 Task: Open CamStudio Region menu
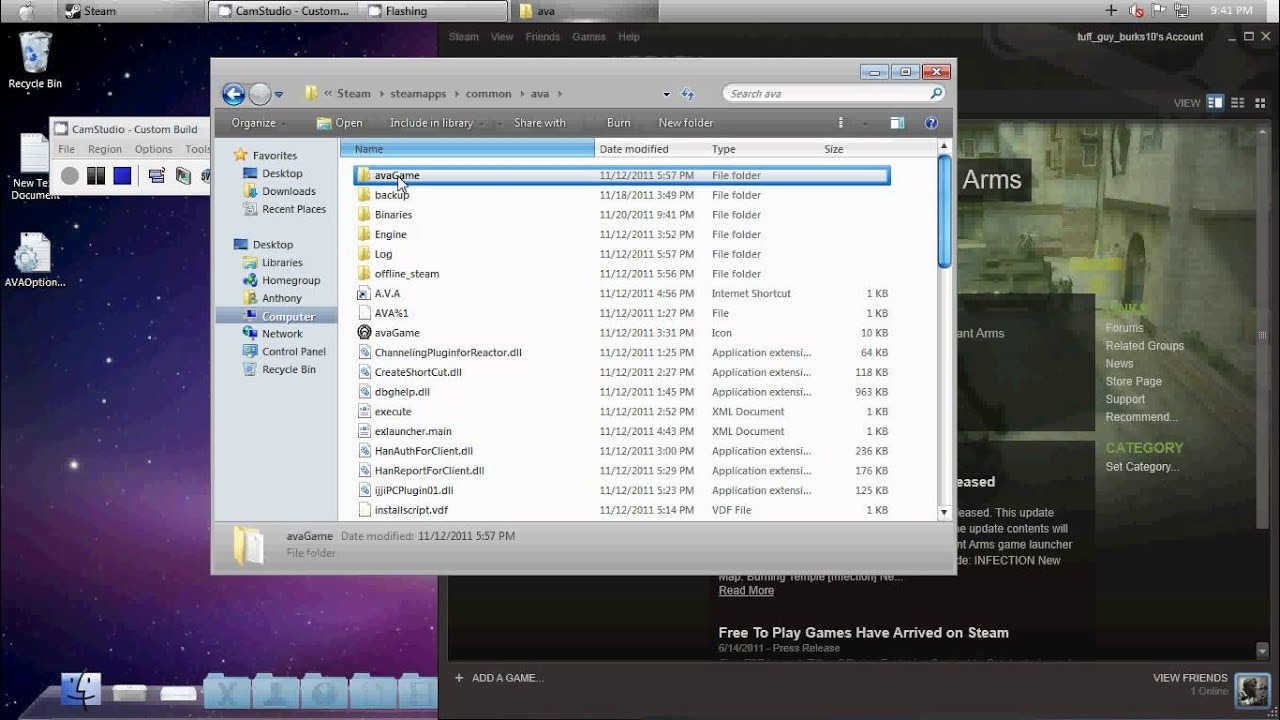click(104, 149)
